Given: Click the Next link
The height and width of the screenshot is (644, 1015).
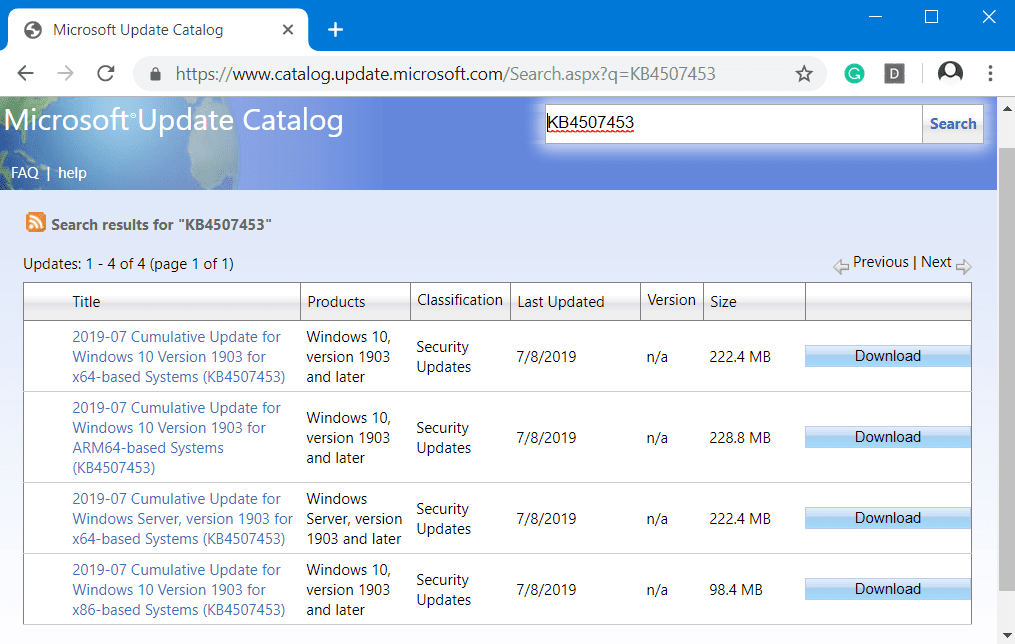Looking at the screenshot, I should click(x=936, y=262).
